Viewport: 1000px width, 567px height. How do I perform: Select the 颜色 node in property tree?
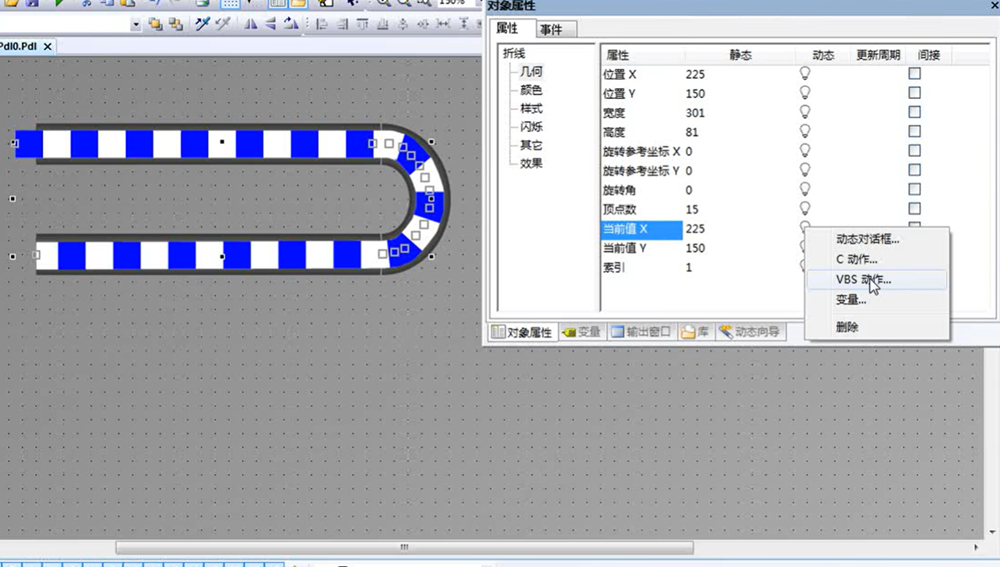tap(531, 90)
